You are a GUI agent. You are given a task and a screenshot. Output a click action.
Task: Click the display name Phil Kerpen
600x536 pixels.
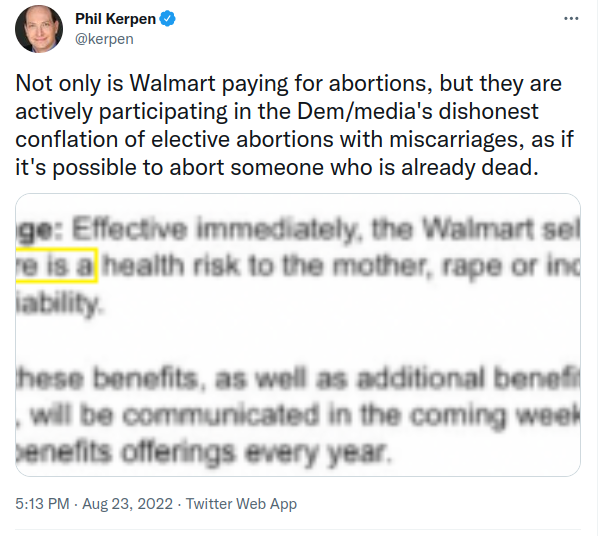pos(117,19)
